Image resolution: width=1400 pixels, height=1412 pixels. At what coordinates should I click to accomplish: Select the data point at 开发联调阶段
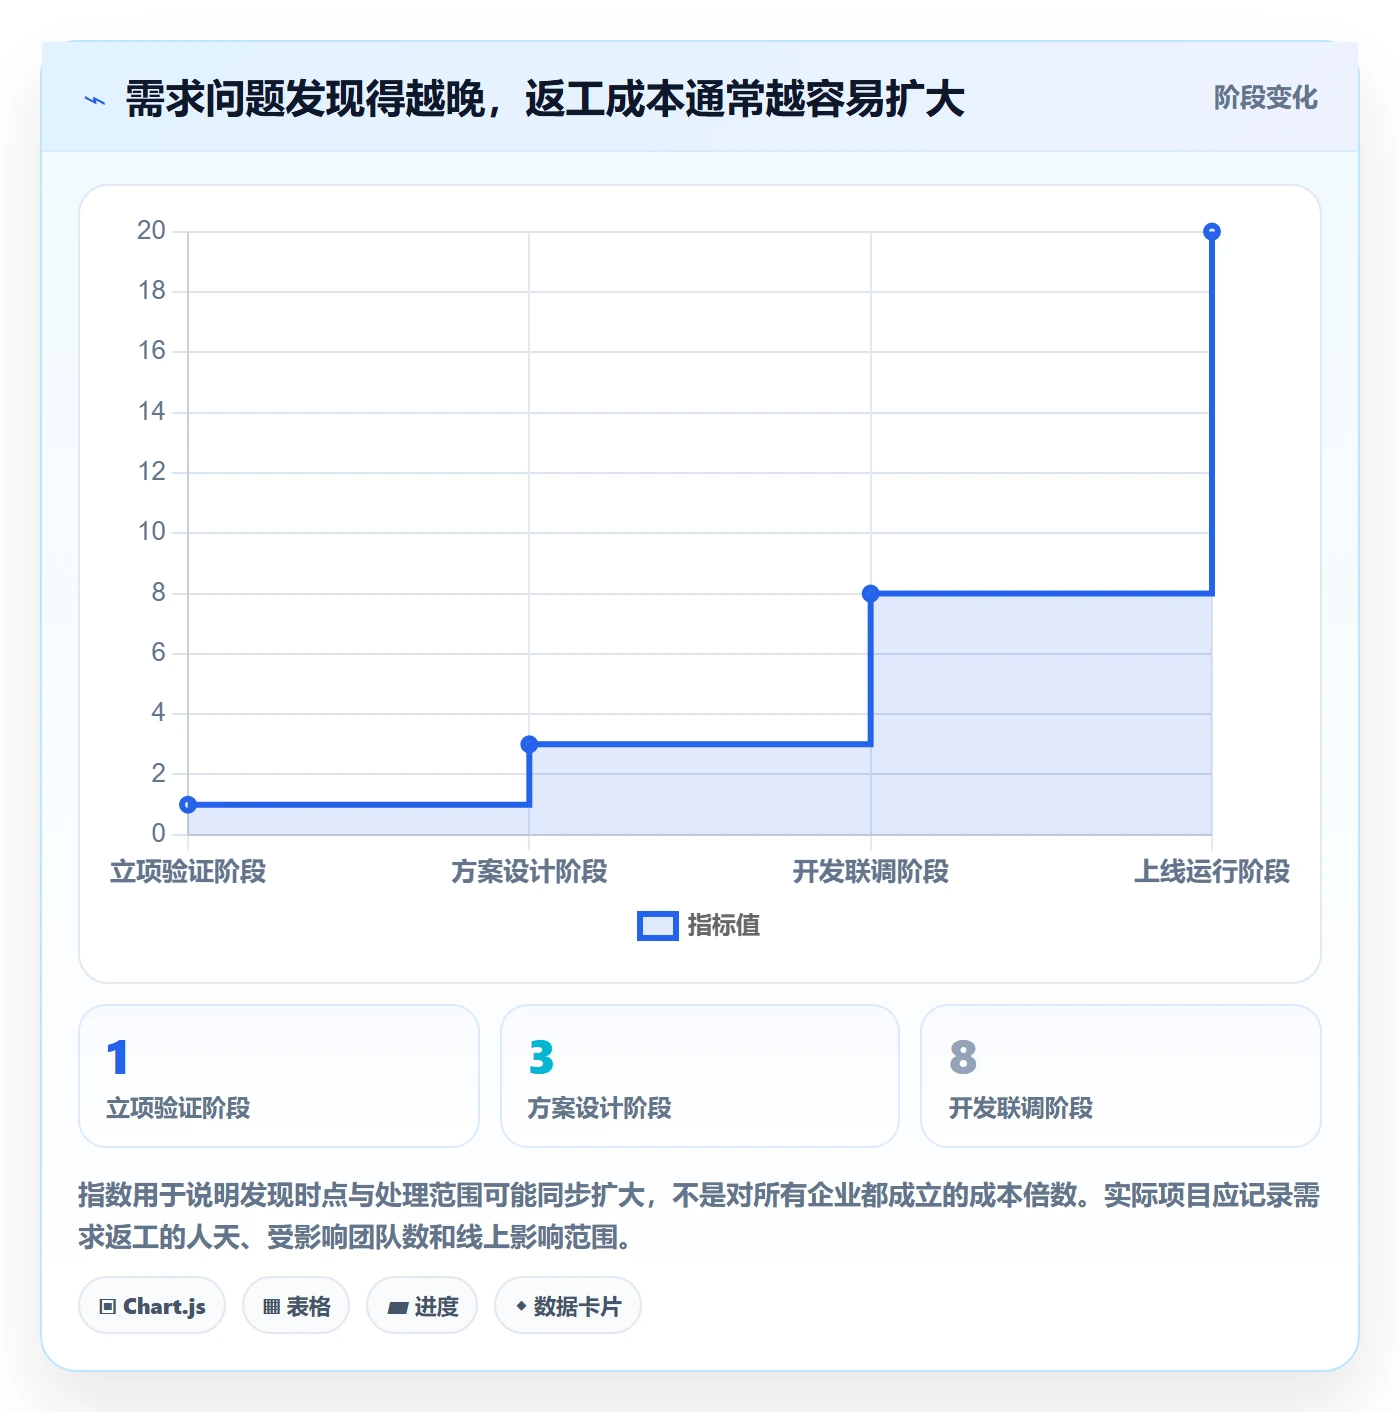tap(871, 593)
